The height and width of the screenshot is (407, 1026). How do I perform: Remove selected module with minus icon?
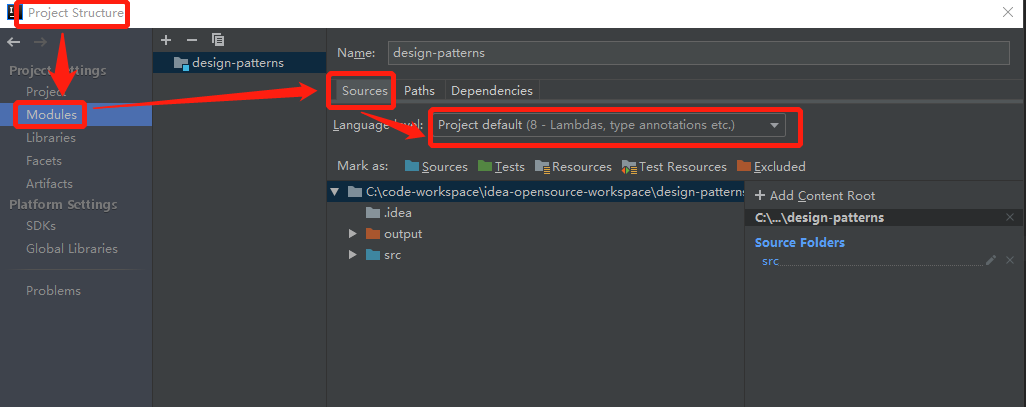point(192,40)
